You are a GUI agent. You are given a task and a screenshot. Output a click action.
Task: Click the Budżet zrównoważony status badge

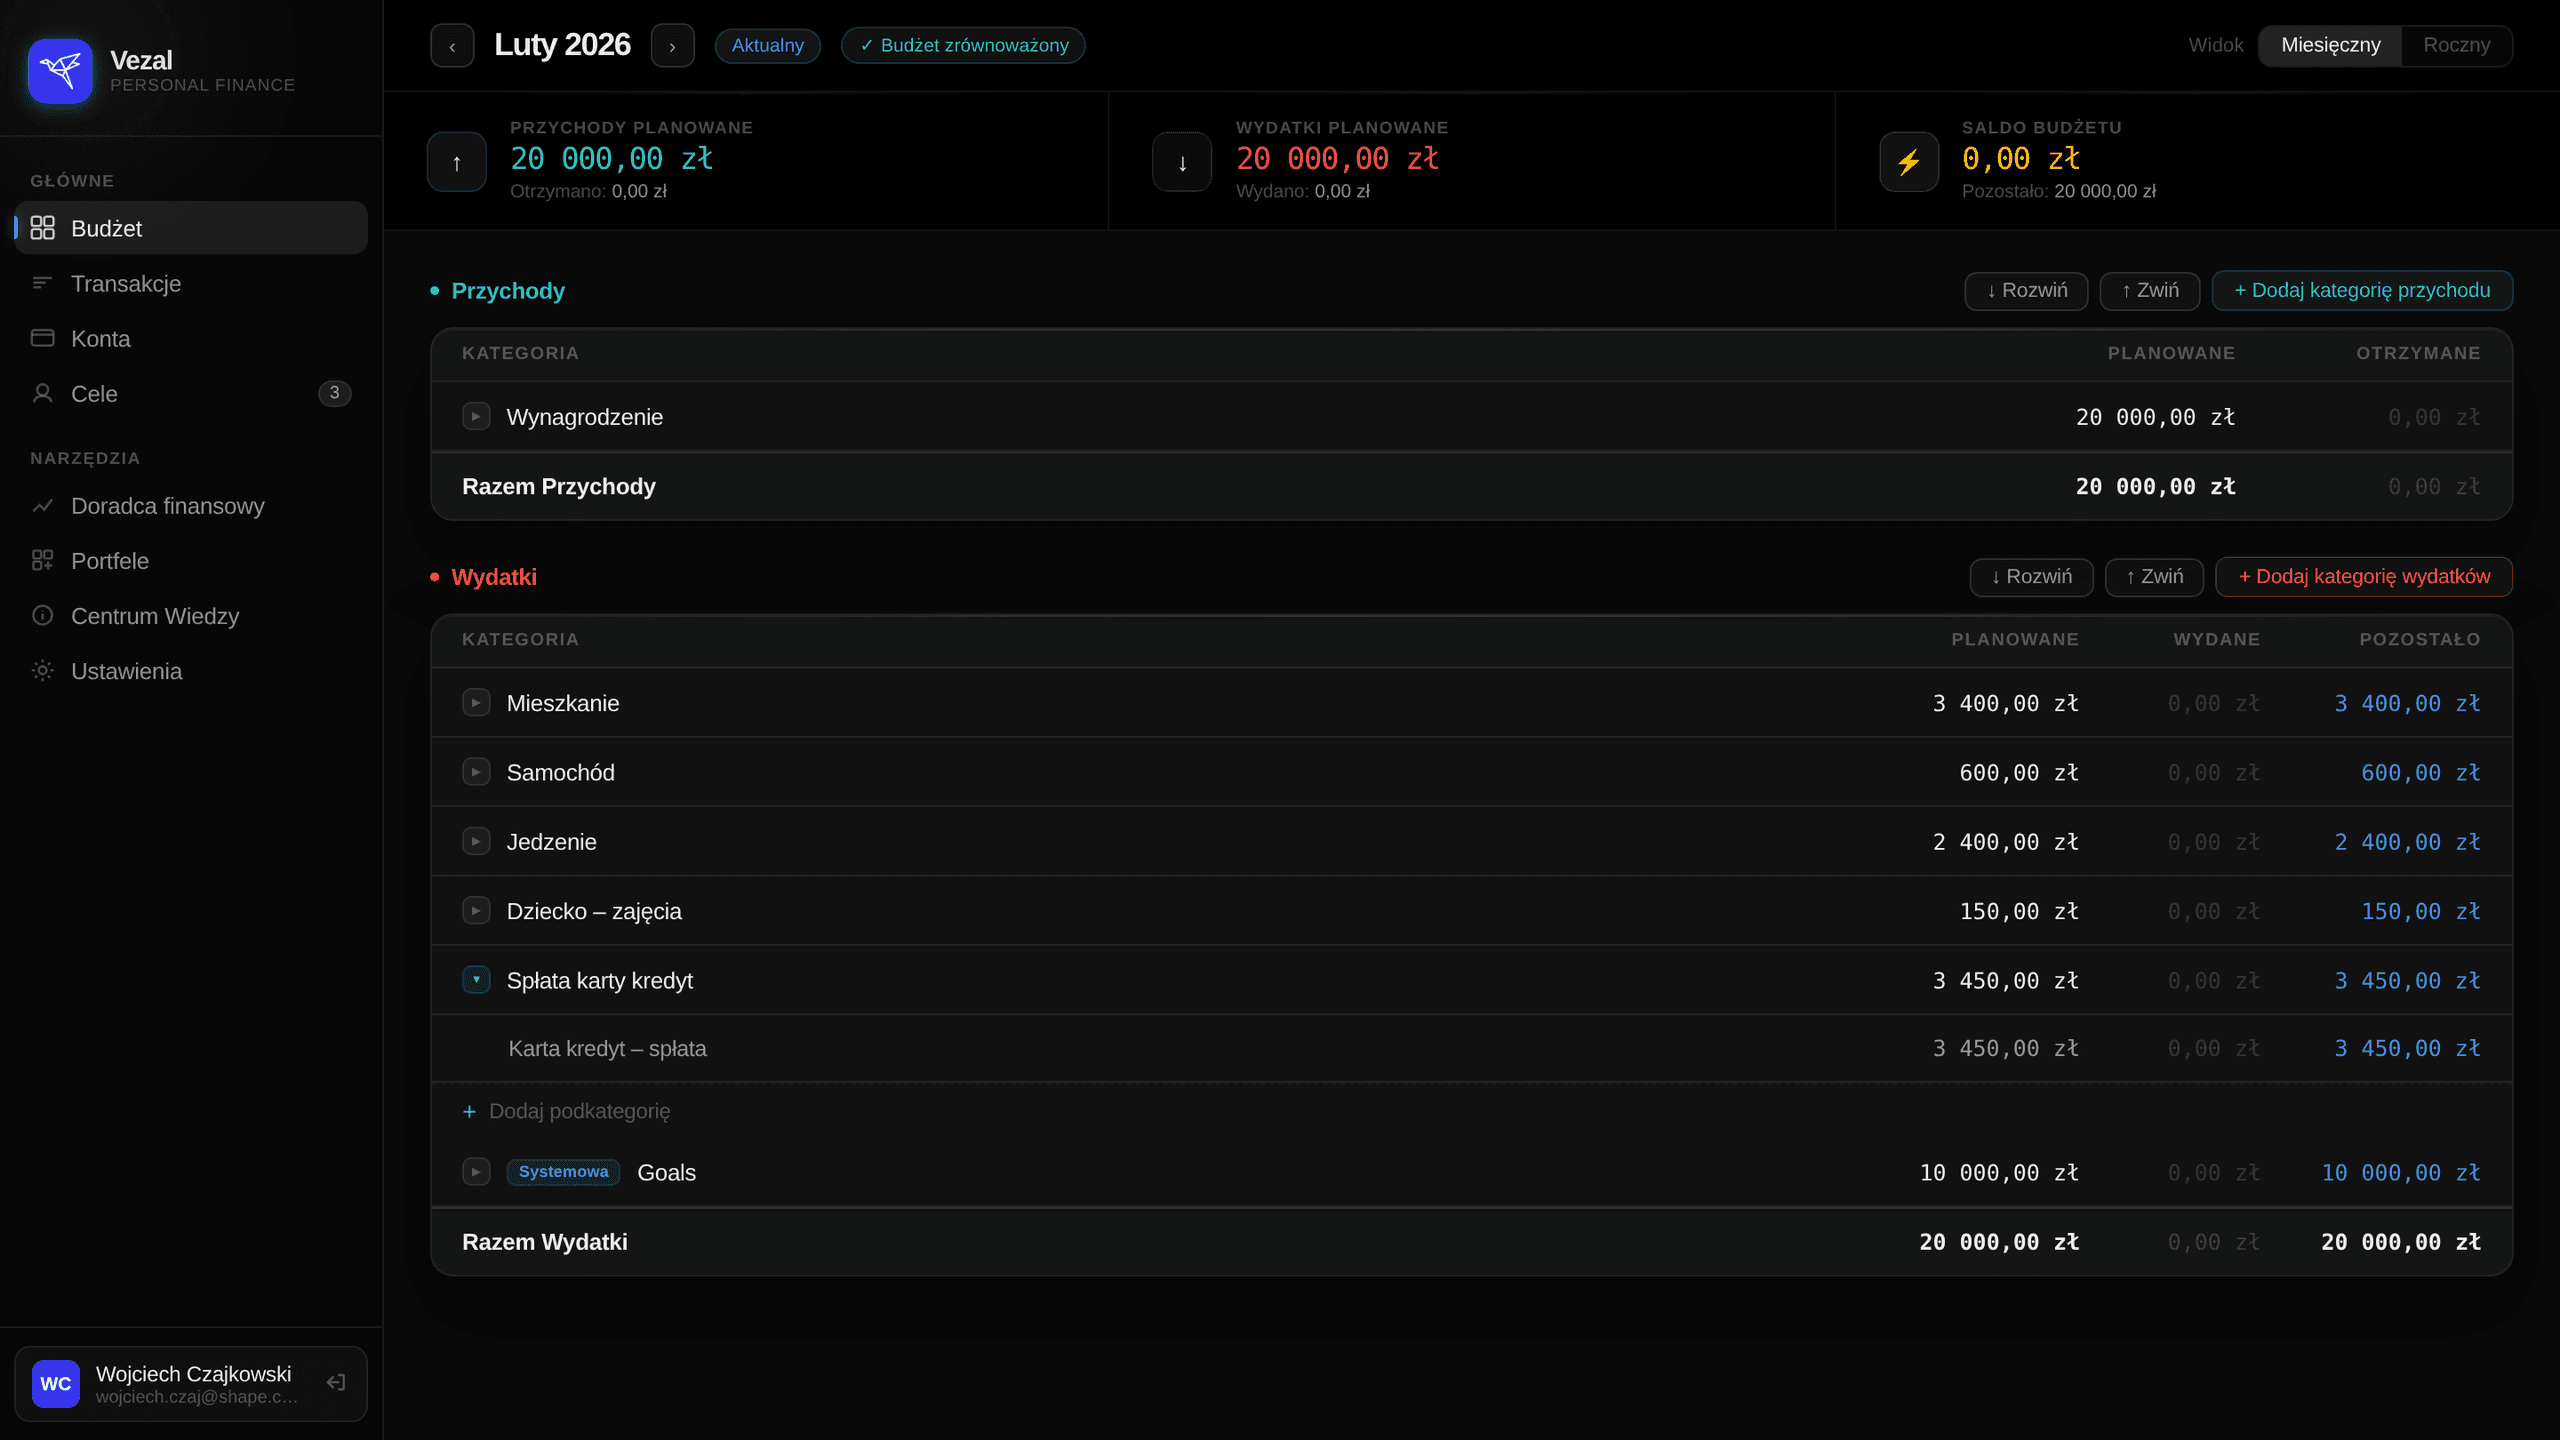[963, 46]
